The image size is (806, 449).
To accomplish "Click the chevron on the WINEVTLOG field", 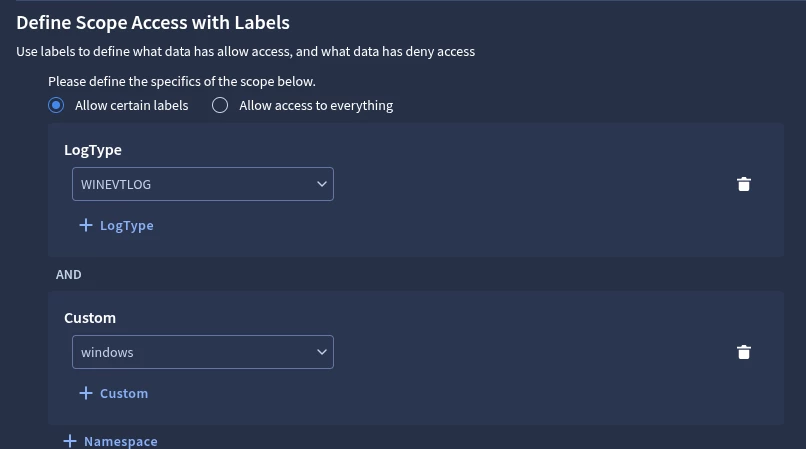I will coord(322,184).
